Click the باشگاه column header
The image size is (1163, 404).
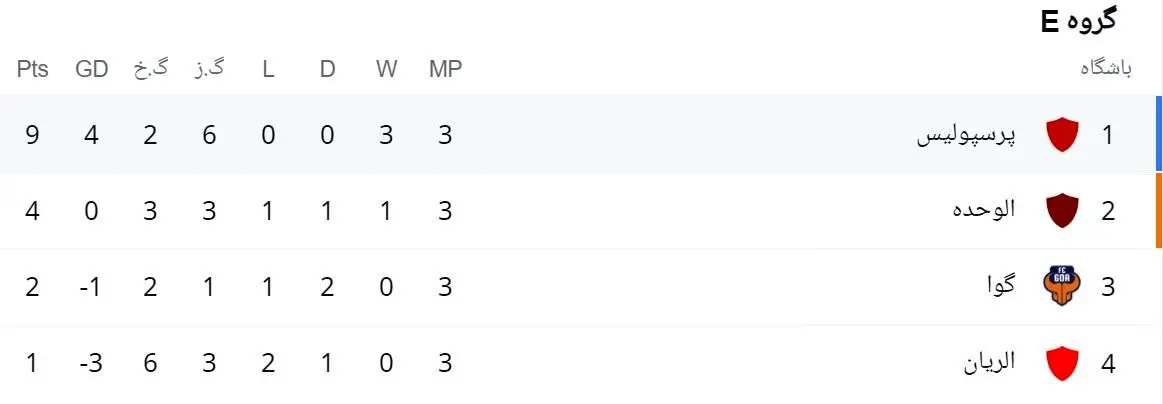[1105, 69]
